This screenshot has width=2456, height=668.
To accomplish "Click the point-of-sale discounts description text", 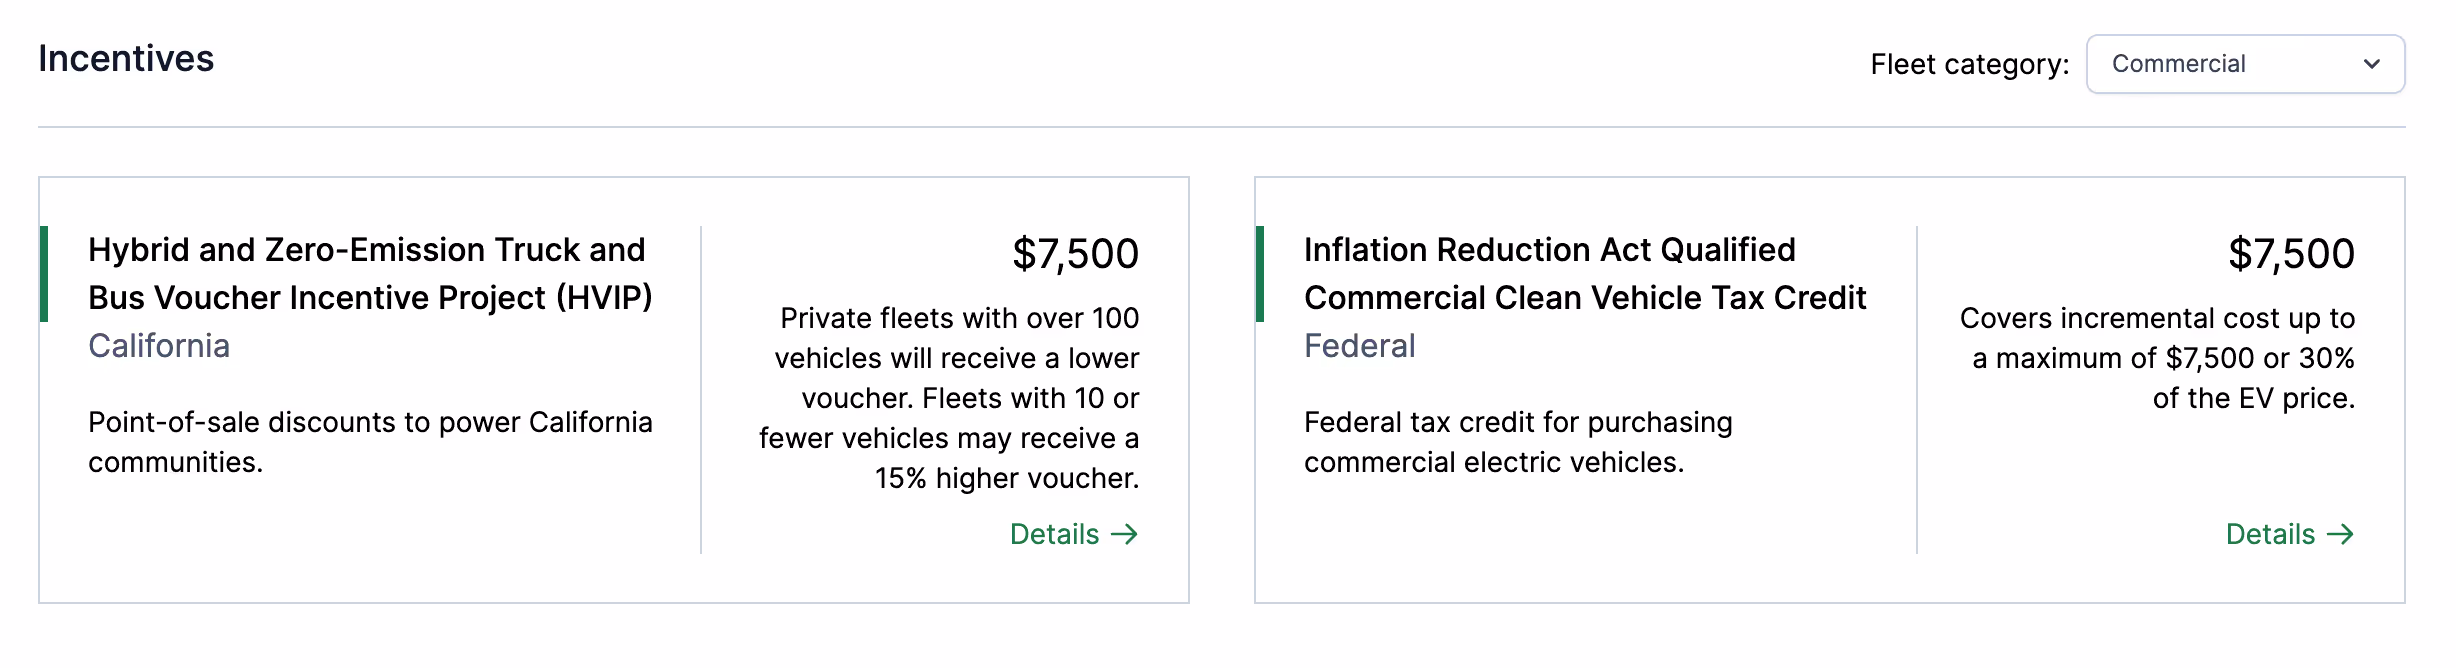I will click(x=370, y=442).
